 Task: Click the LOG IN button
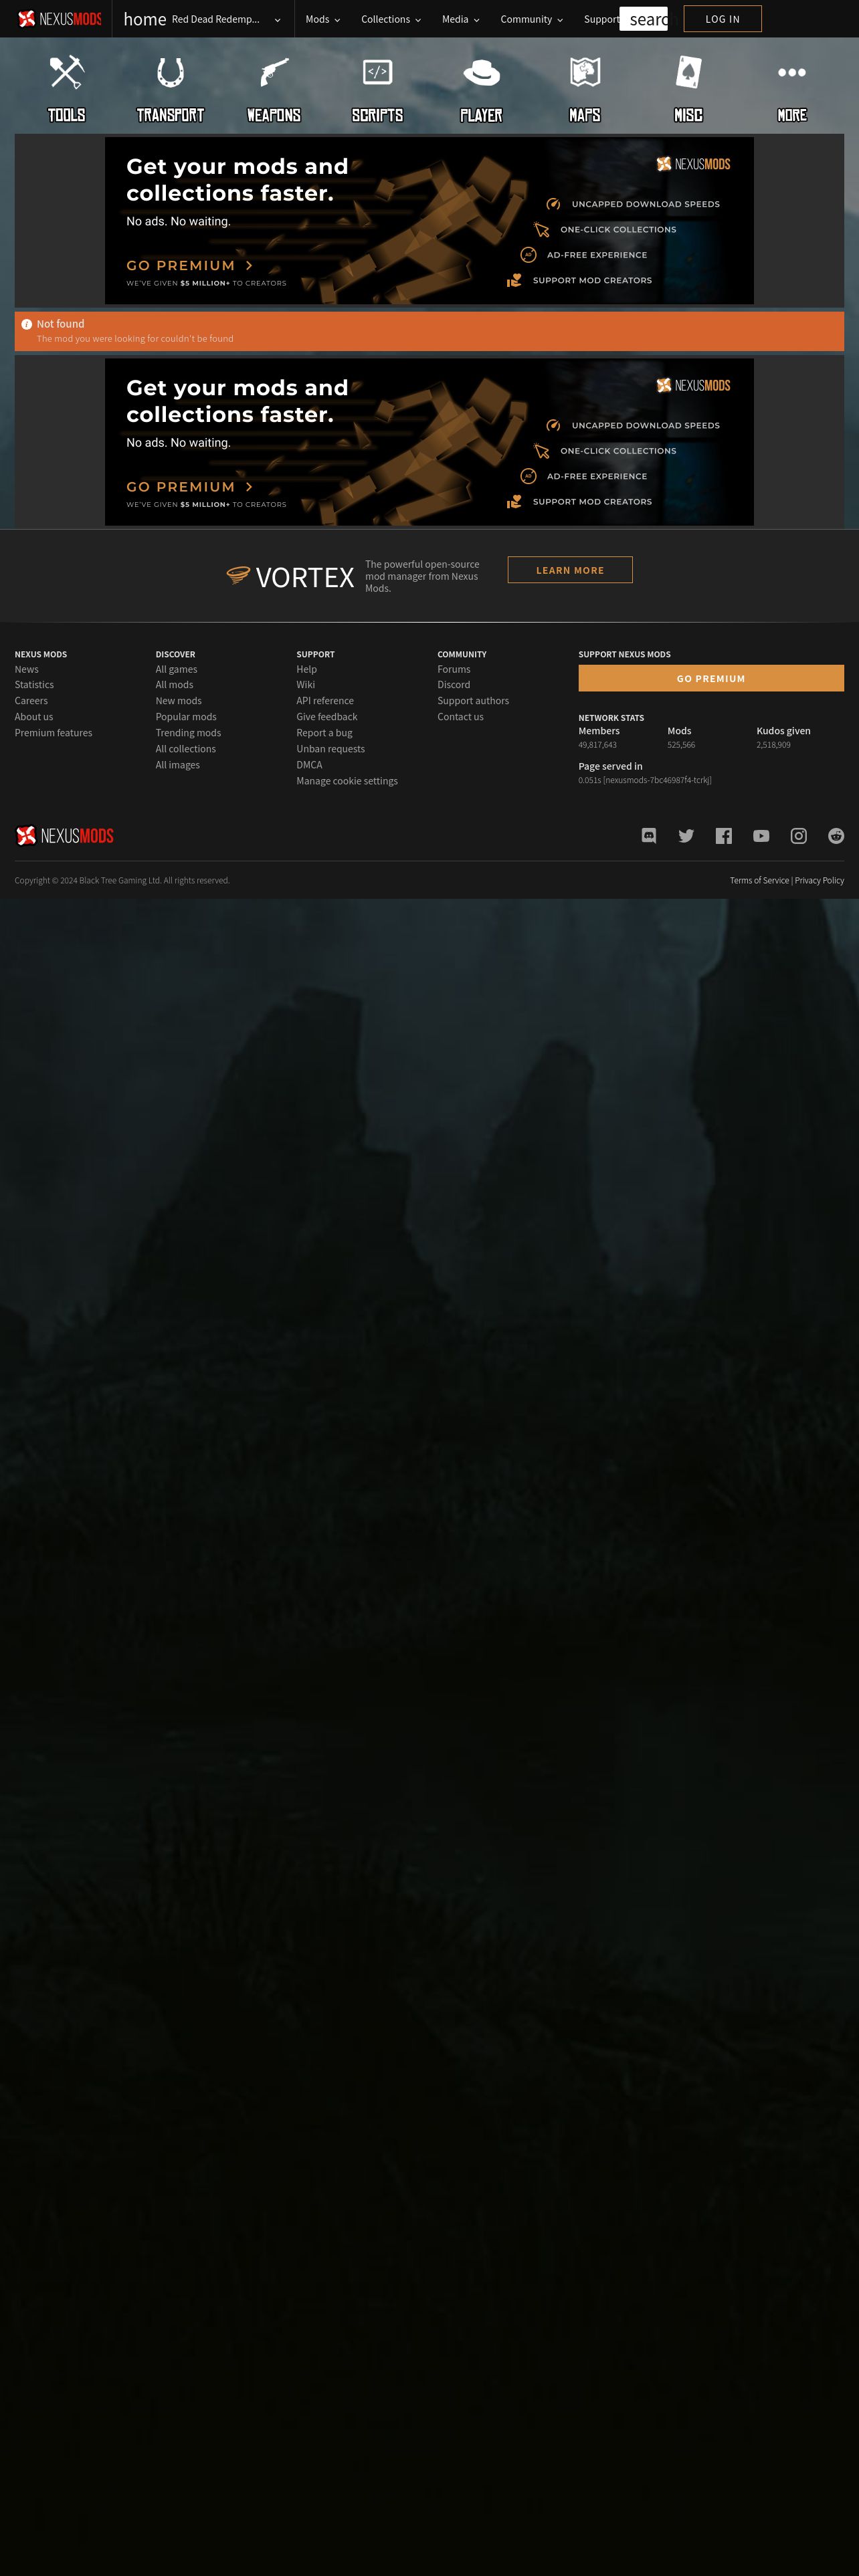click(722, 19)
